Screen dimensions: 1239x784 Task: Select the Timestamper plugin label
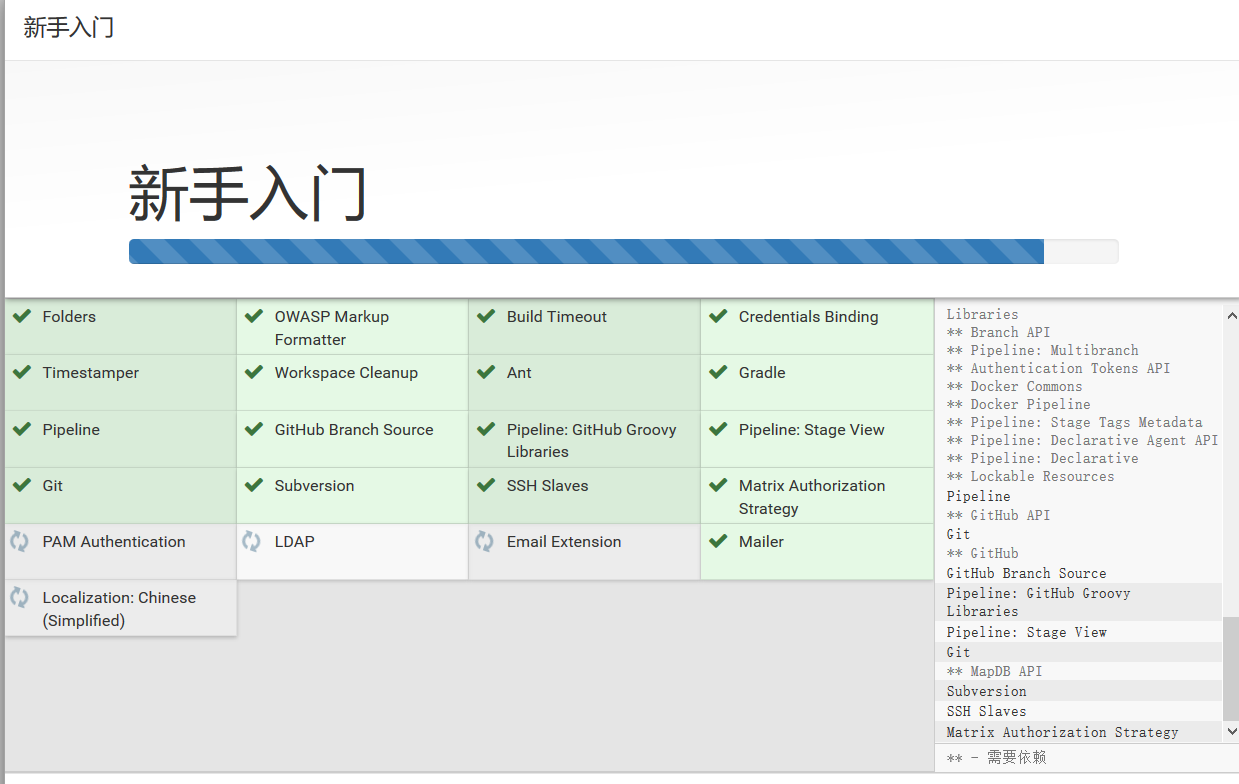click(91, 372)
